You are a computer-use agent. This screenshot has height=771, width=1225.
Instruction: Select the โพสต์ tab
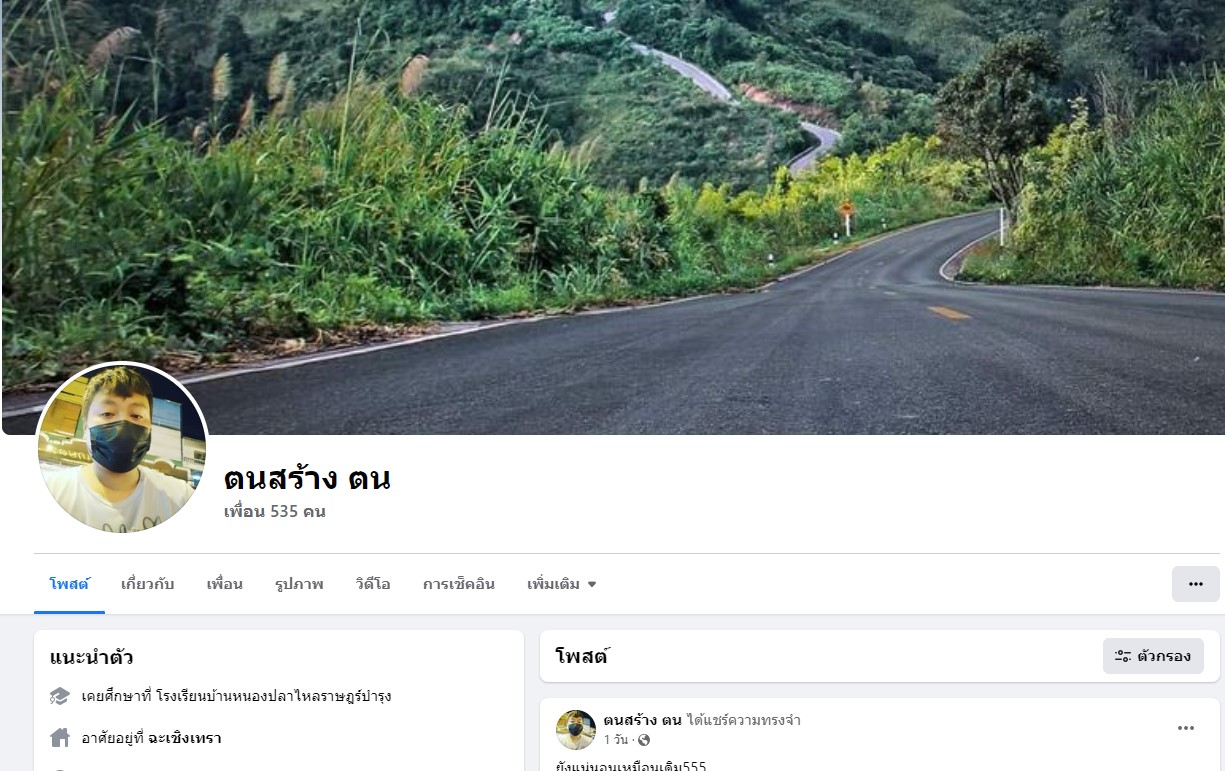(x=69, y=584)
